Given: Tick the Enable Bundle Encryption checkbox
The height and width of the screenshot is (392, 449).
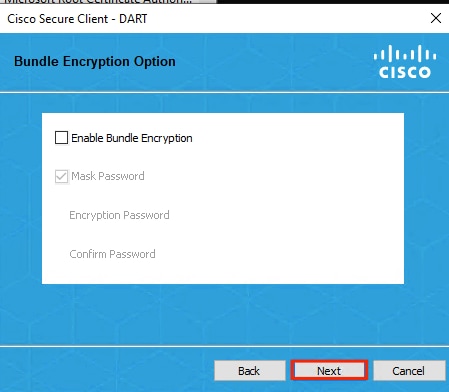Looking at the screenshot, I should coord(61,138).
